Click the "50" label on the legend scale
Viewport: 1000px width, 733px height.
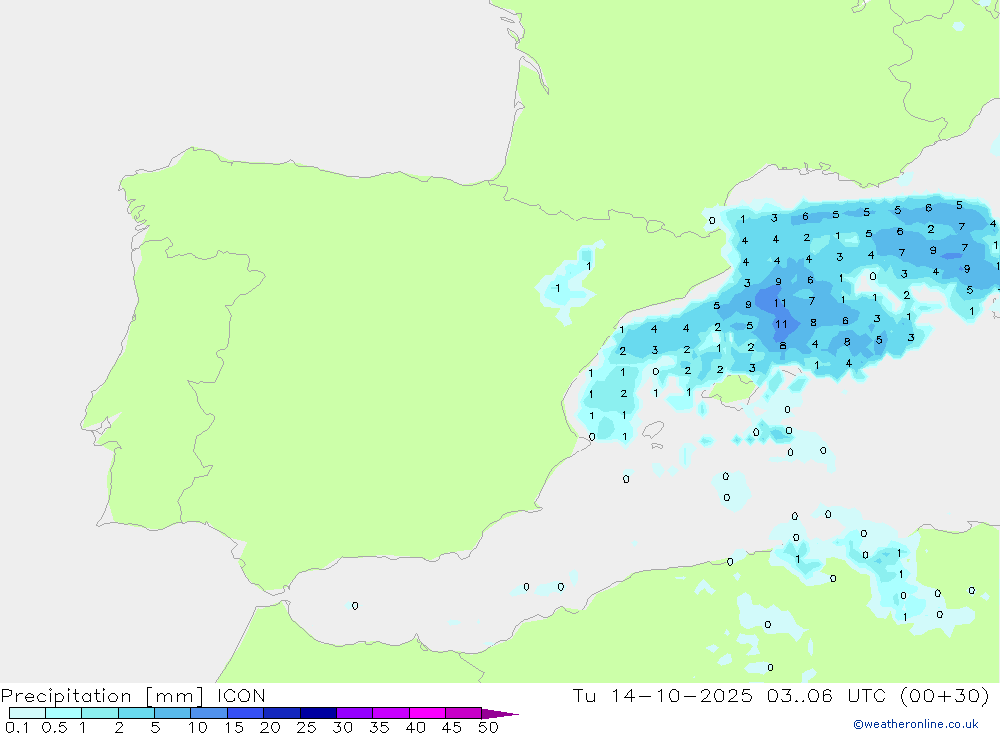(487, 727)
